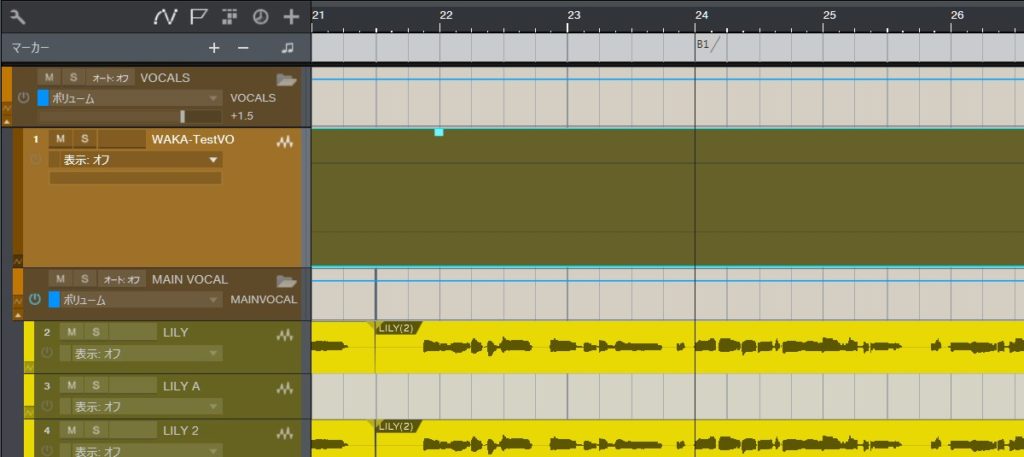Solo the LILY track
This screenshot has width=1024, height=457.
point(96,332)
